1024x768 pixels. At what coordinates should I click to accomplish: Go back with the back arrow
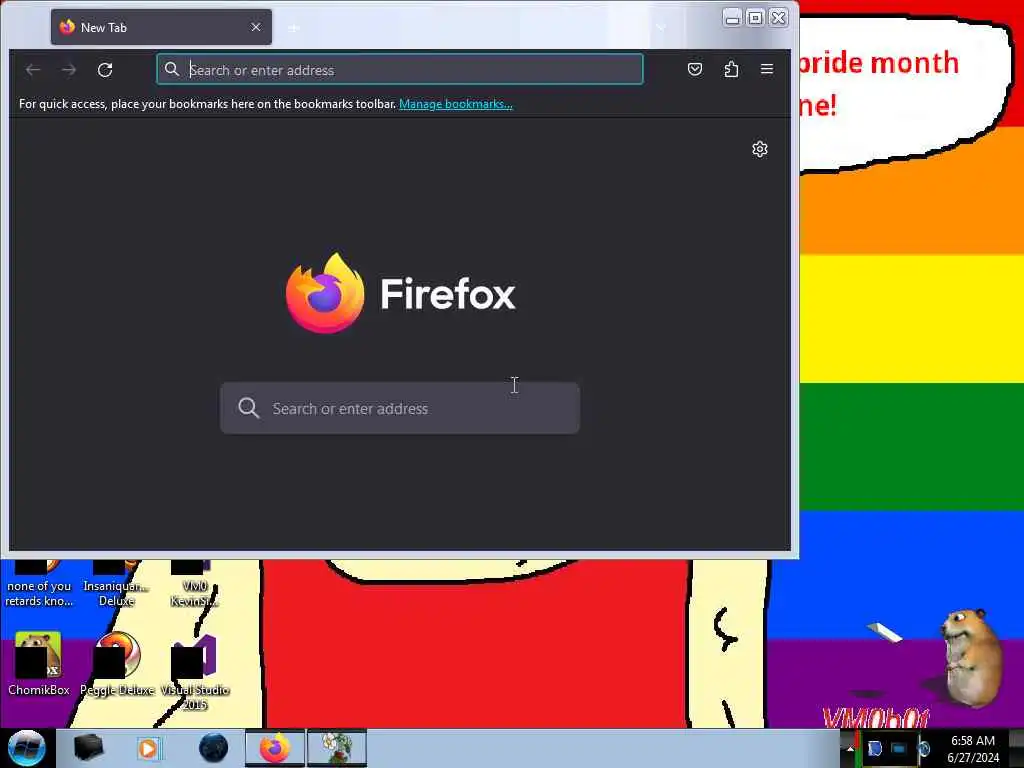click(x=33, y=69)
